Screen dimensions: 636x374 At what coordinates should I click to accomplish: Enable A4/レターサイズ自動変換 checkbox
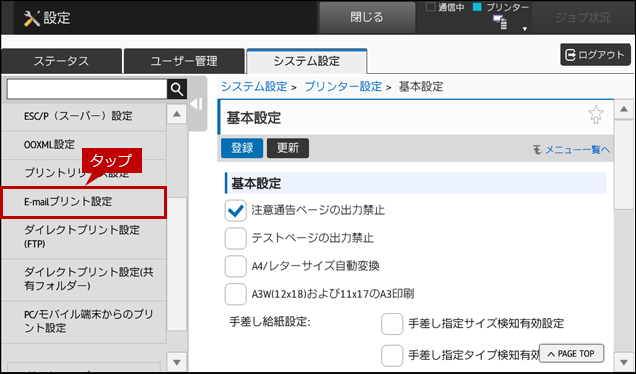[235, 266]
